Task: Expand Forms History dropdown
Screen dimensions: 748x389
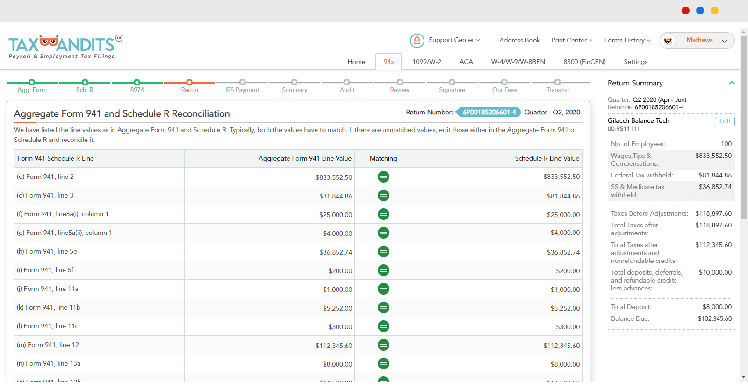Action: coord(627,40)
